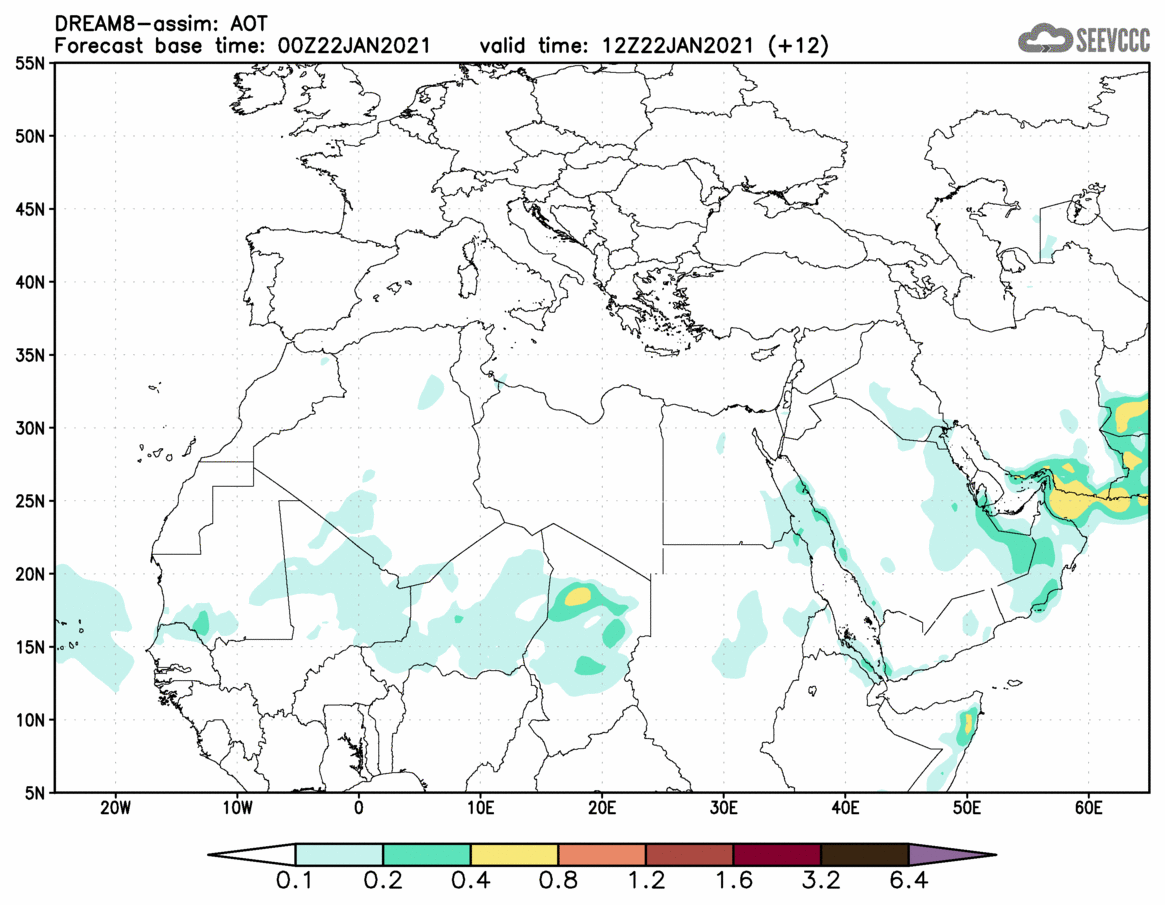
Task: Click the '10W' longitude label
Action: coord(237,808)
